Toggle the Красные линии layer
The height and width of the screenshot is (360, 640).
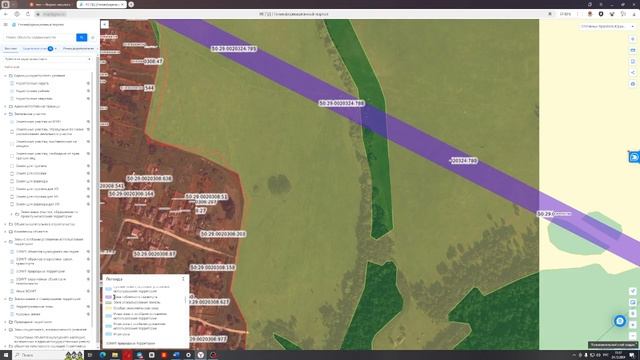(x=12, y=314)
